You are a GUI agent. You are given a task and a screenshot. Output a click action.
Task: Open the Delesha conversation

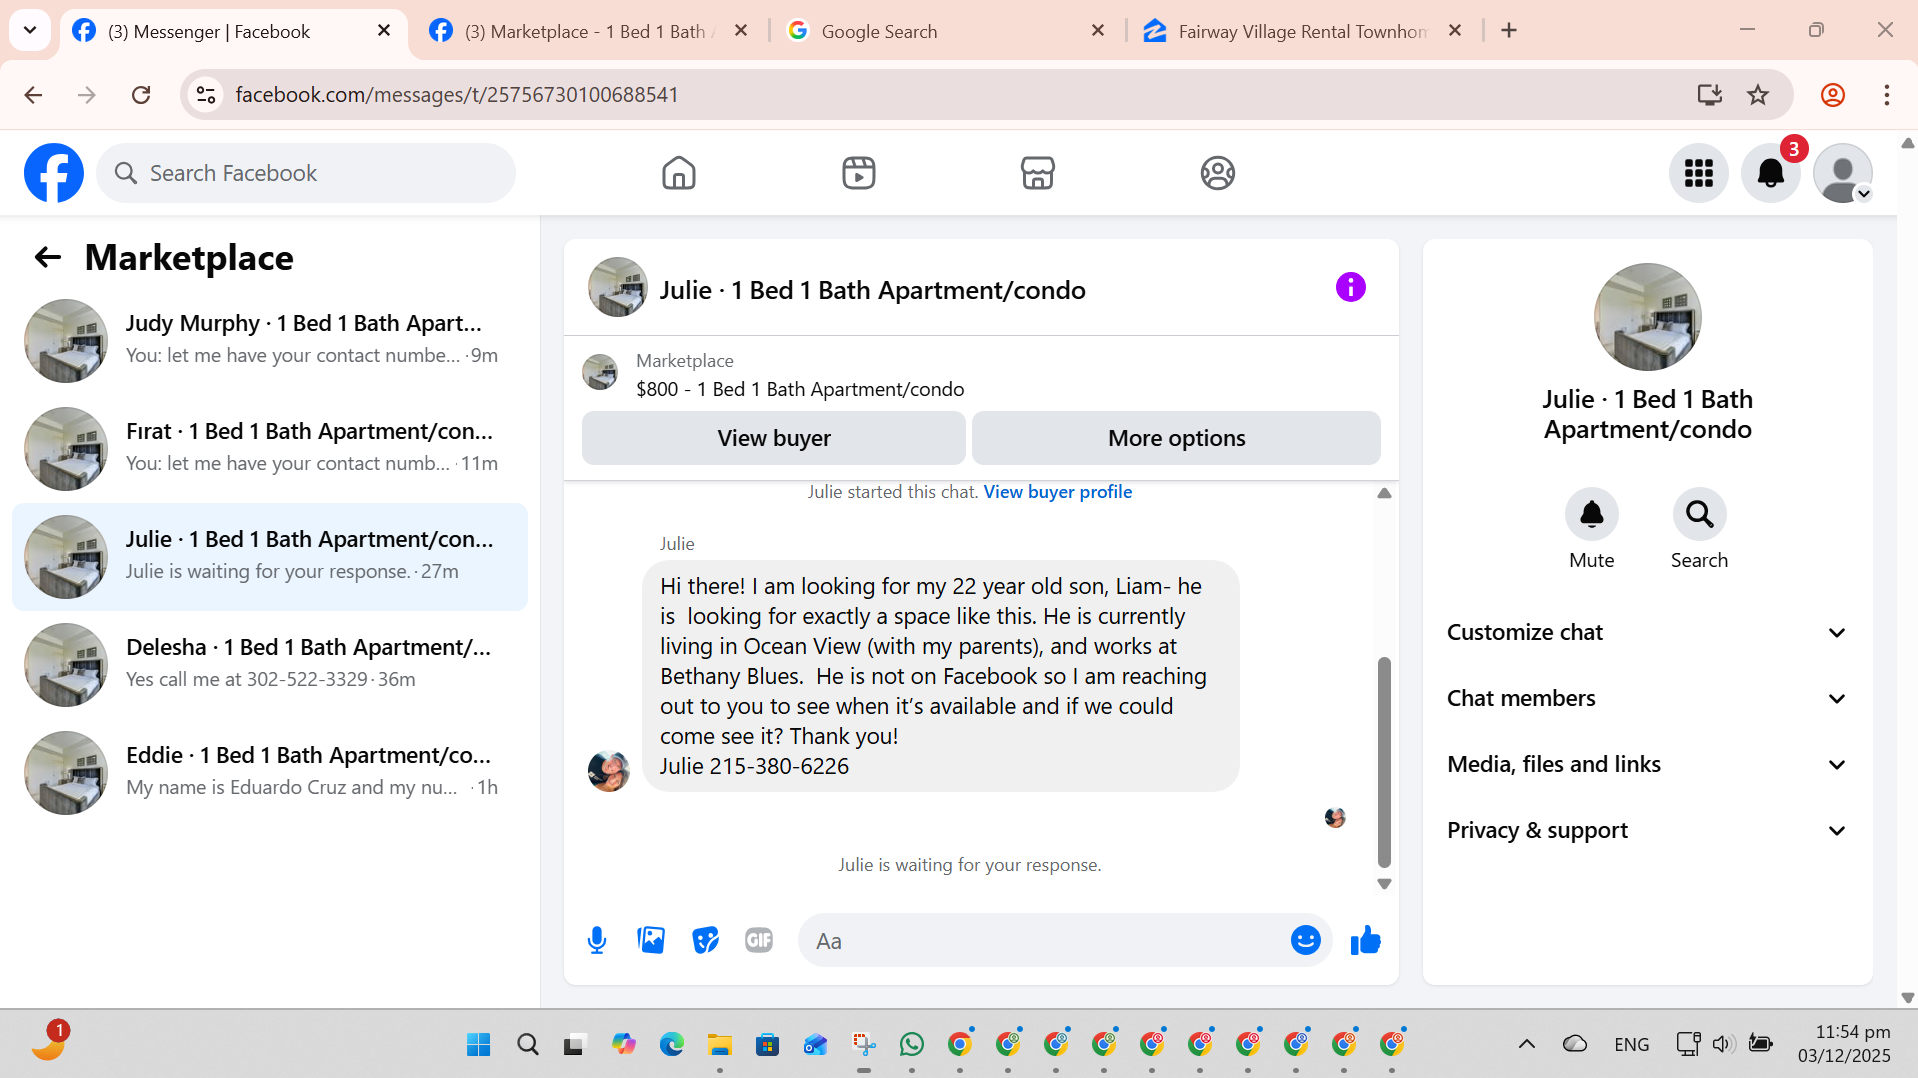[x=270, y=665]
